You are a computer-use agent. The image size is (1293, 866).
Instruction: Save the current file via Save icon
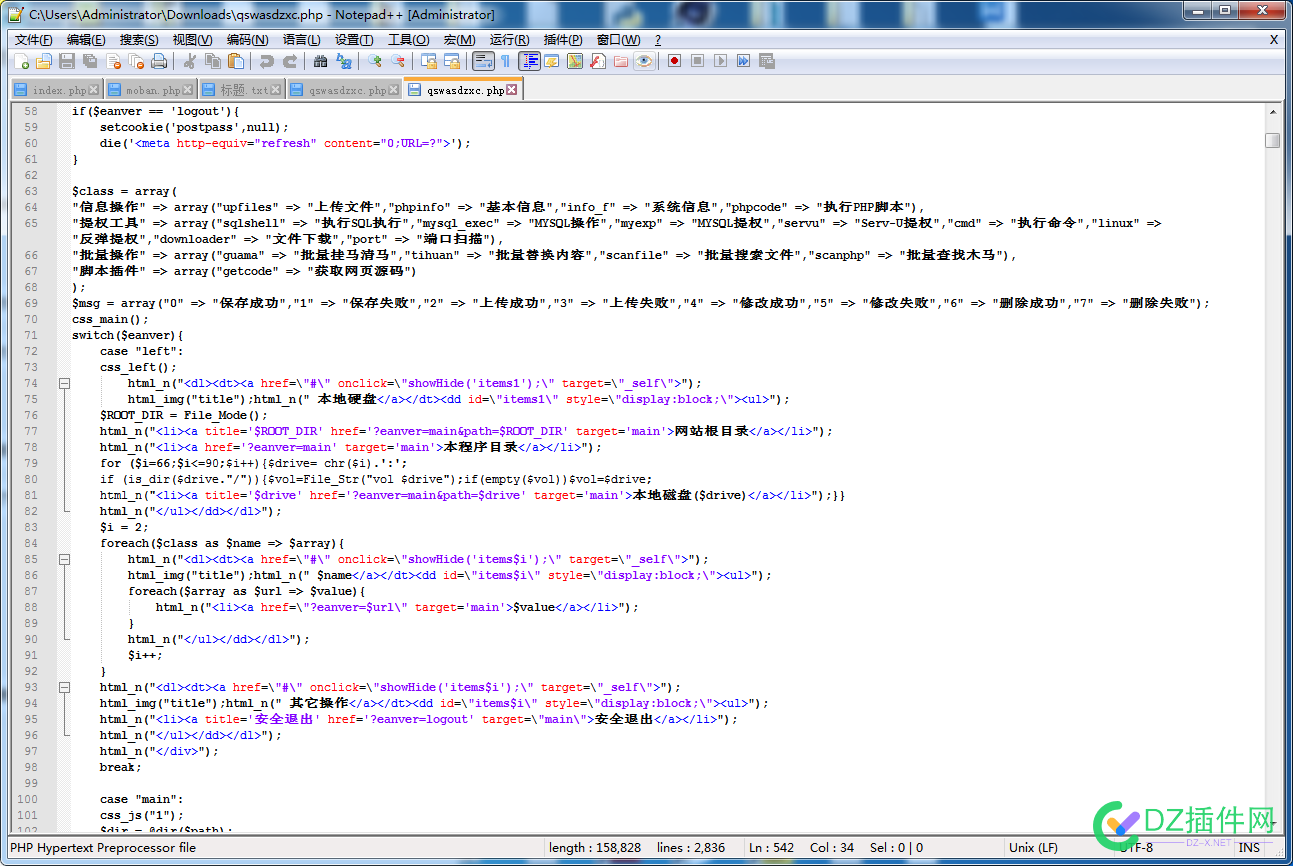tap(66, 61)
